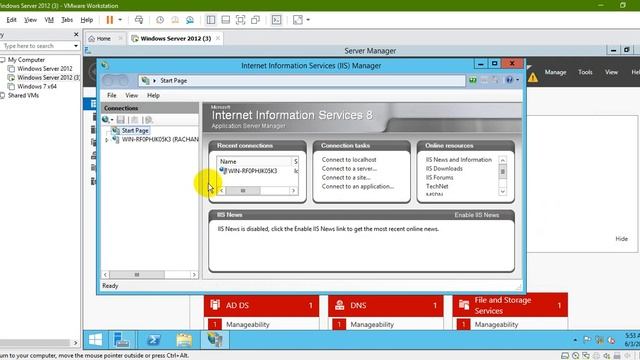640x360 pixels.
Task: Expand the WIN-RF0PHJK05K3 server node arrow
Action: coord(107,140)
